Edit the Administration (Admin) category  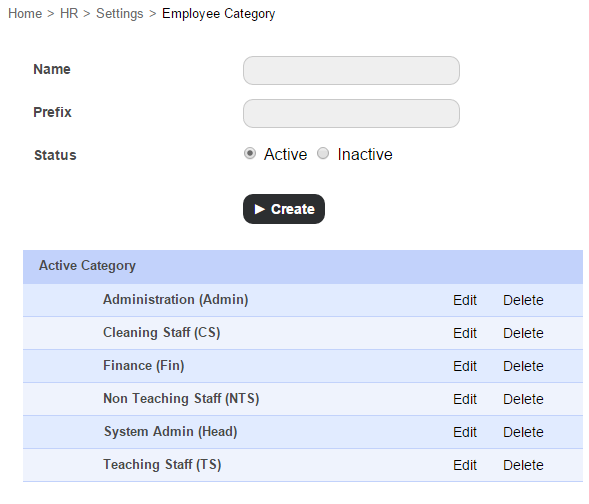465,300
